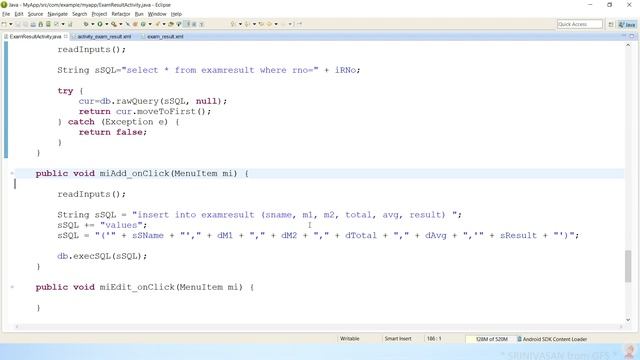Click the miEdit_onClick method name
640x360 pixels.
(137, 287)
